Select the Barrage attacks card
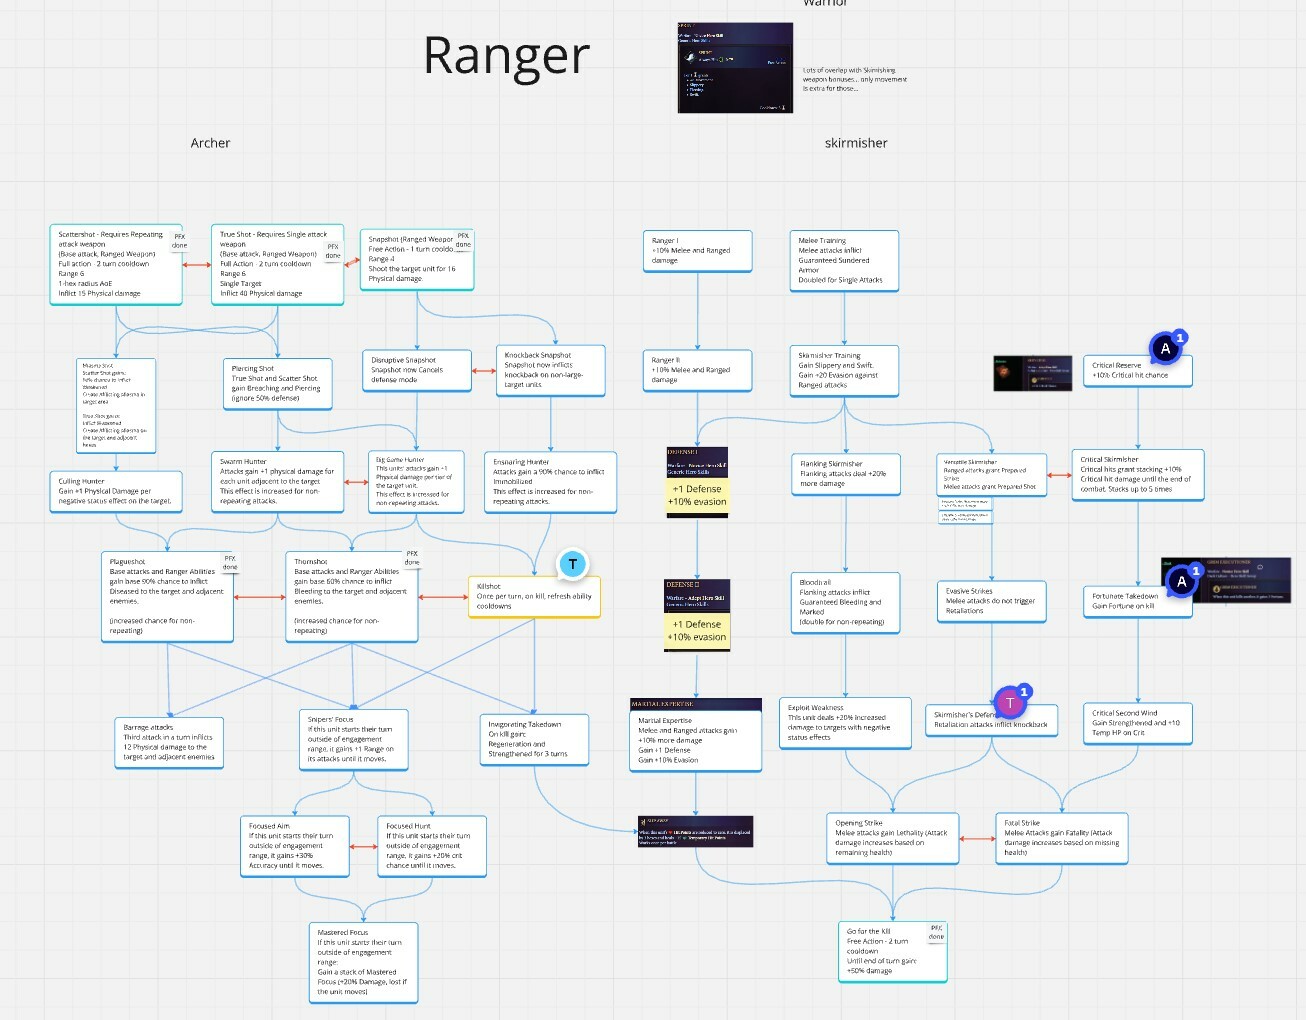The image size is (1306, 1020). [x=169, y=742]
